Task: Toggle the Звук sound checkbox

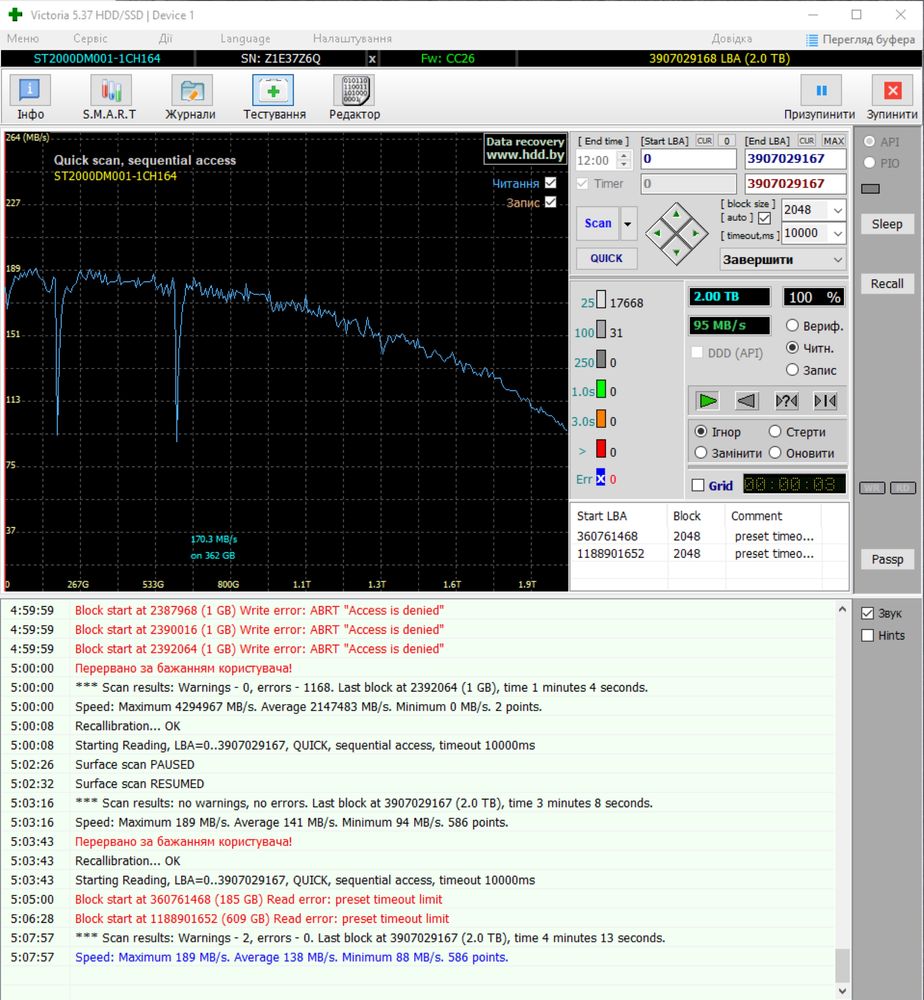Action: click(867, 614)
